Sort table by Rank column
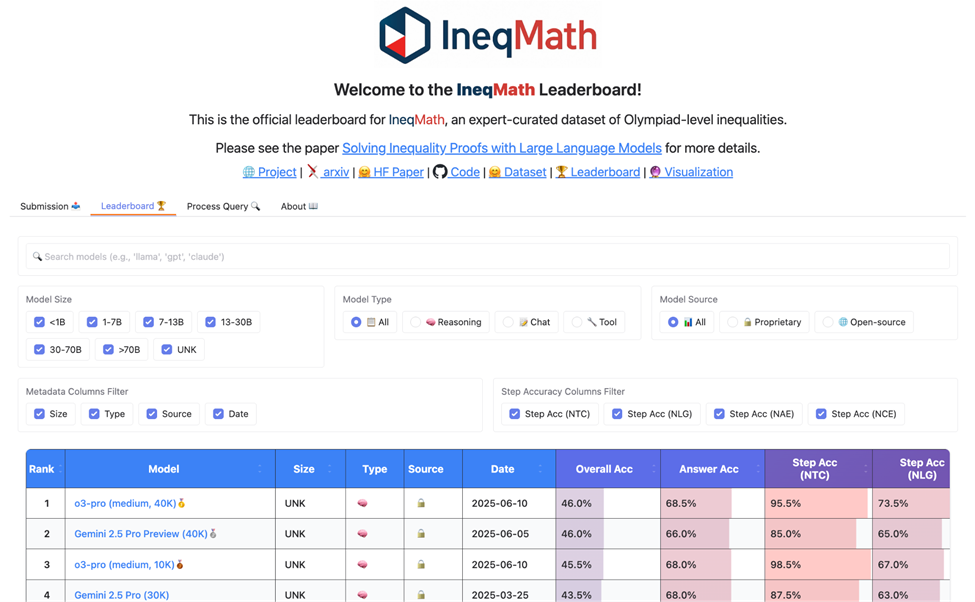The image size is (975, 602). coord(45,469)
